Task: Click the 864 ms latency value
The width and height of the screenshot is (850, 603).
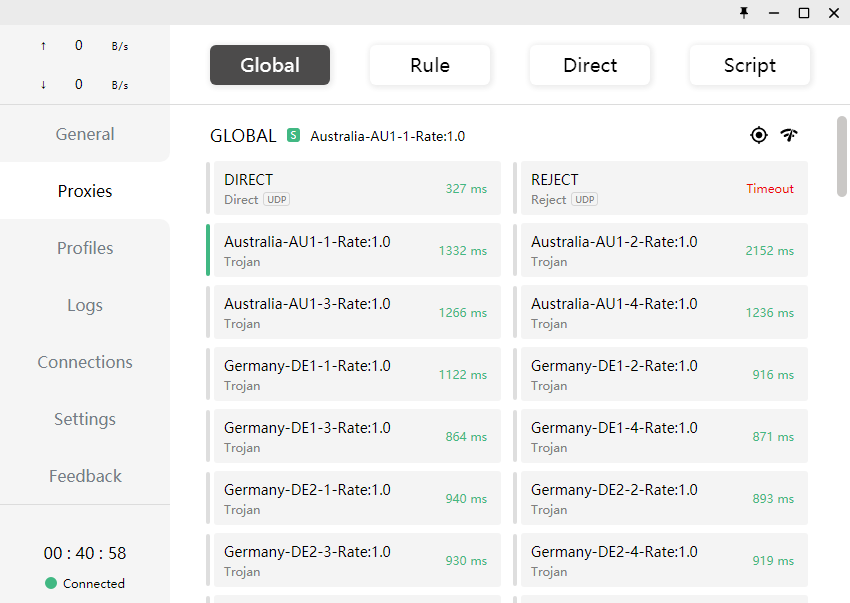Action: pyautogui.click(x=466, y=437)
